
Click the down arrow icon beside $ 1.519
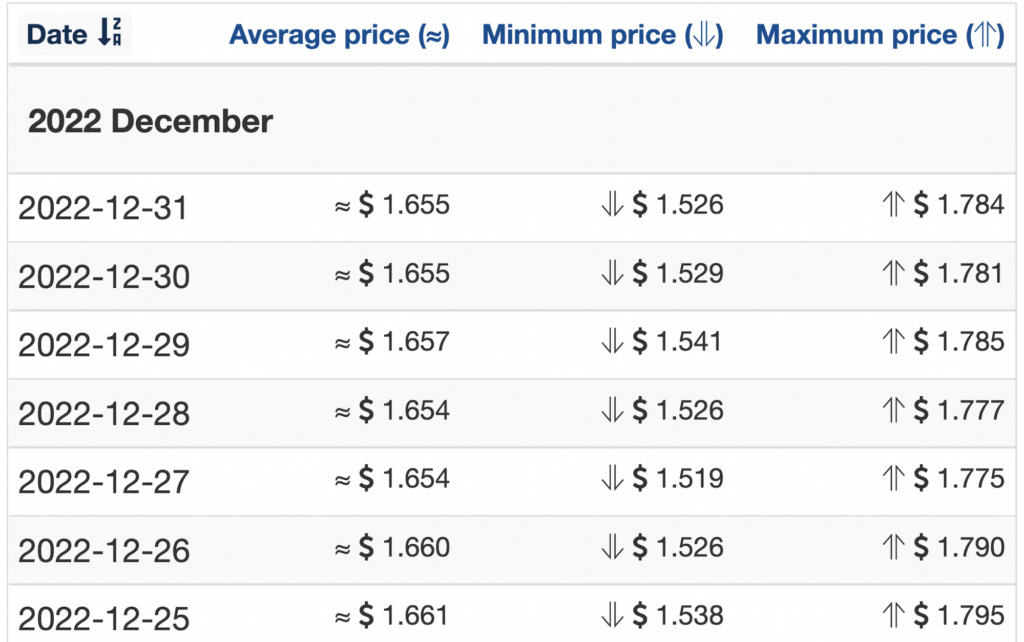[612, 478]
